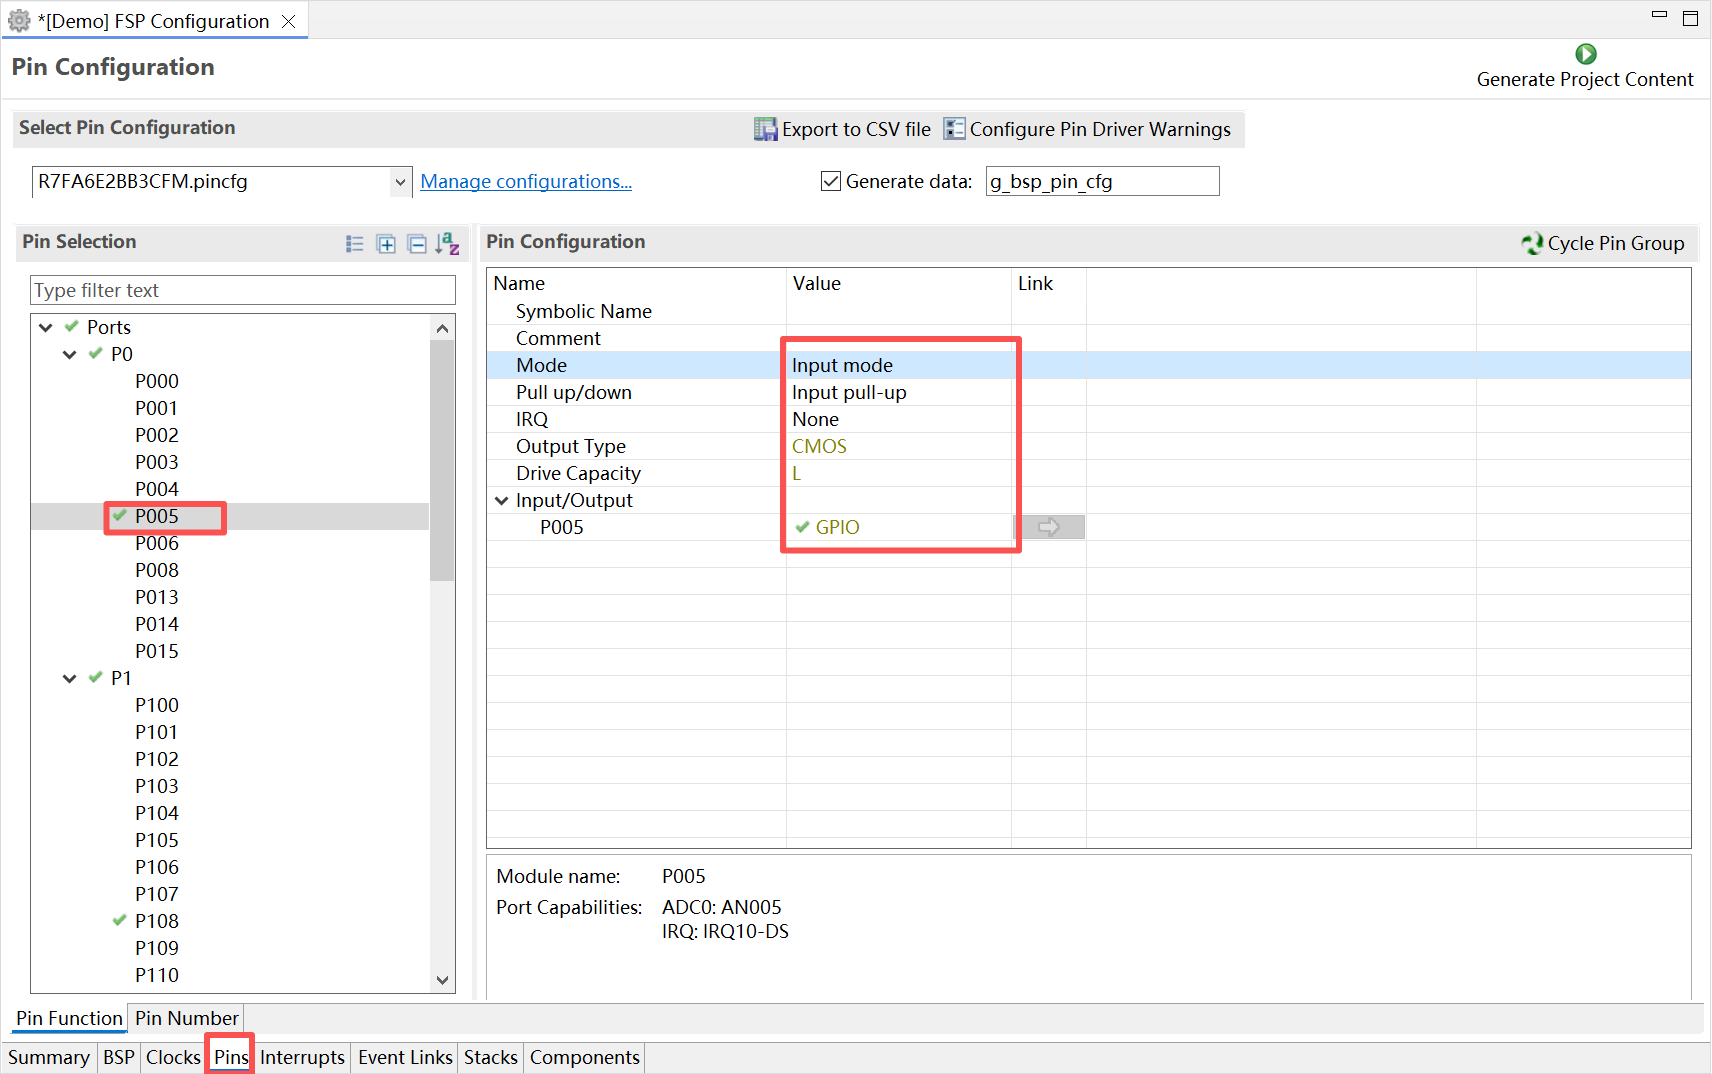1712x1074 pixels.
Task: Click the Generate Project Content play icon
Action: click(x=1585, y=54)
